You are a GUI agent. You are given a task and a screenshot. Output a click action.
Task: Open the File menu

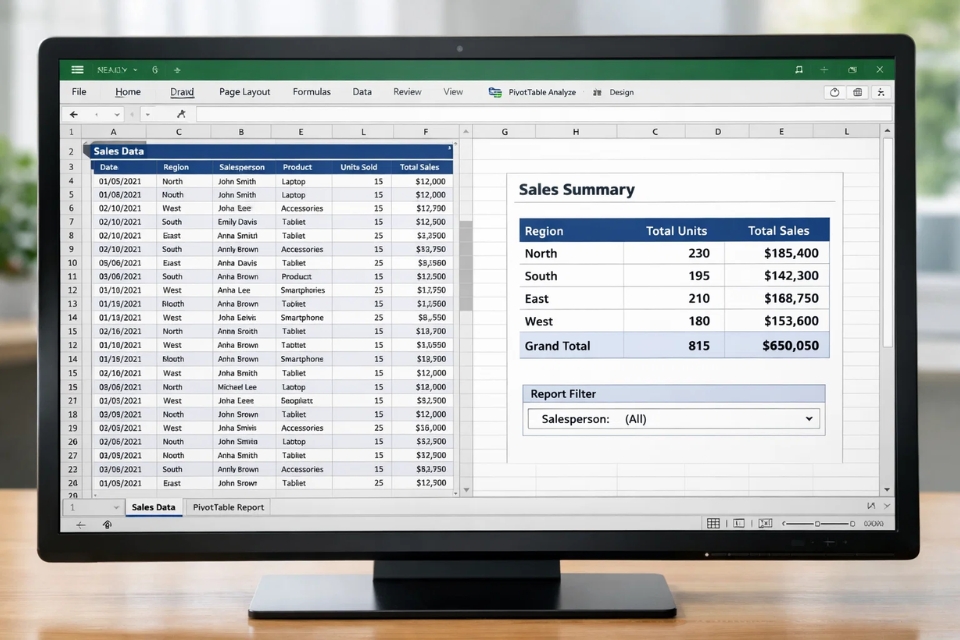(78, 92)
